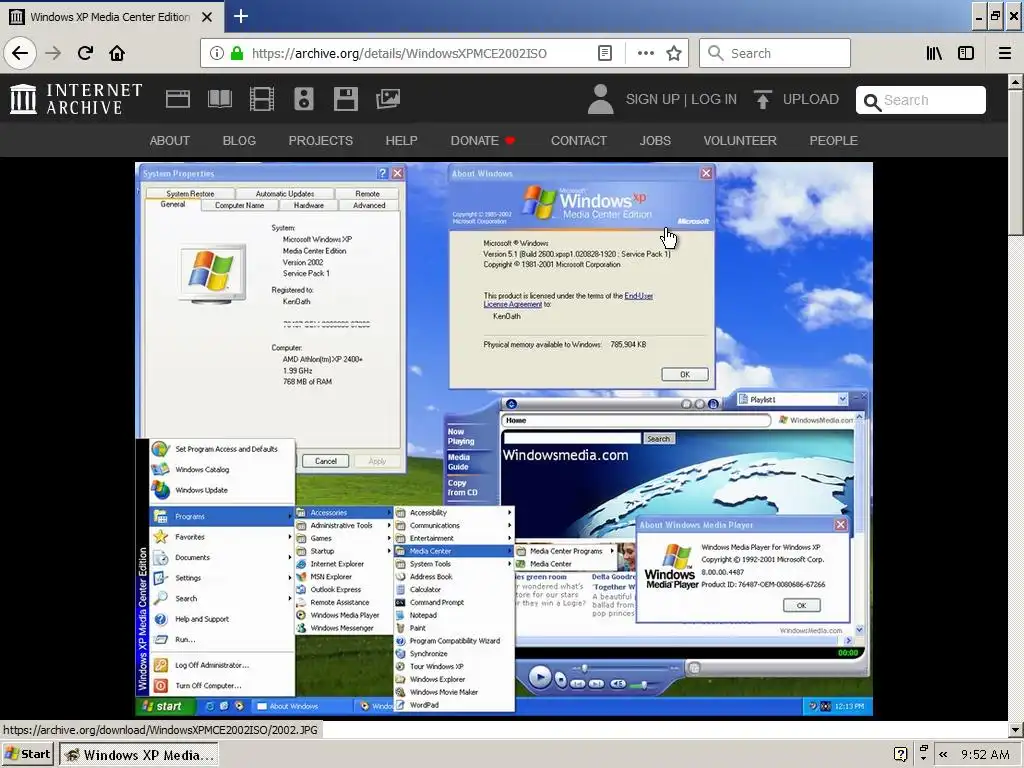Screen dimensions: 1024x768
Task: Open a new tab with the plus button
Action: point(241,16)
